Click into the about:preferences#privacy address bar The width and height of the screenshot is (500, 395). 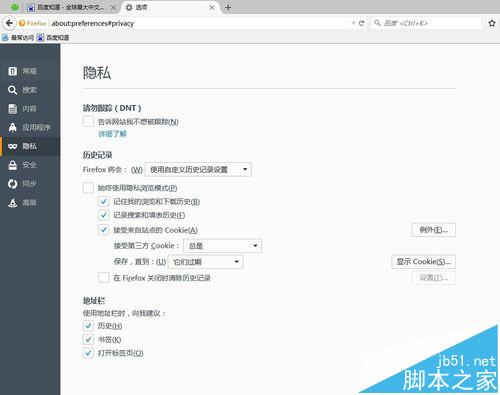pos(200,23)
